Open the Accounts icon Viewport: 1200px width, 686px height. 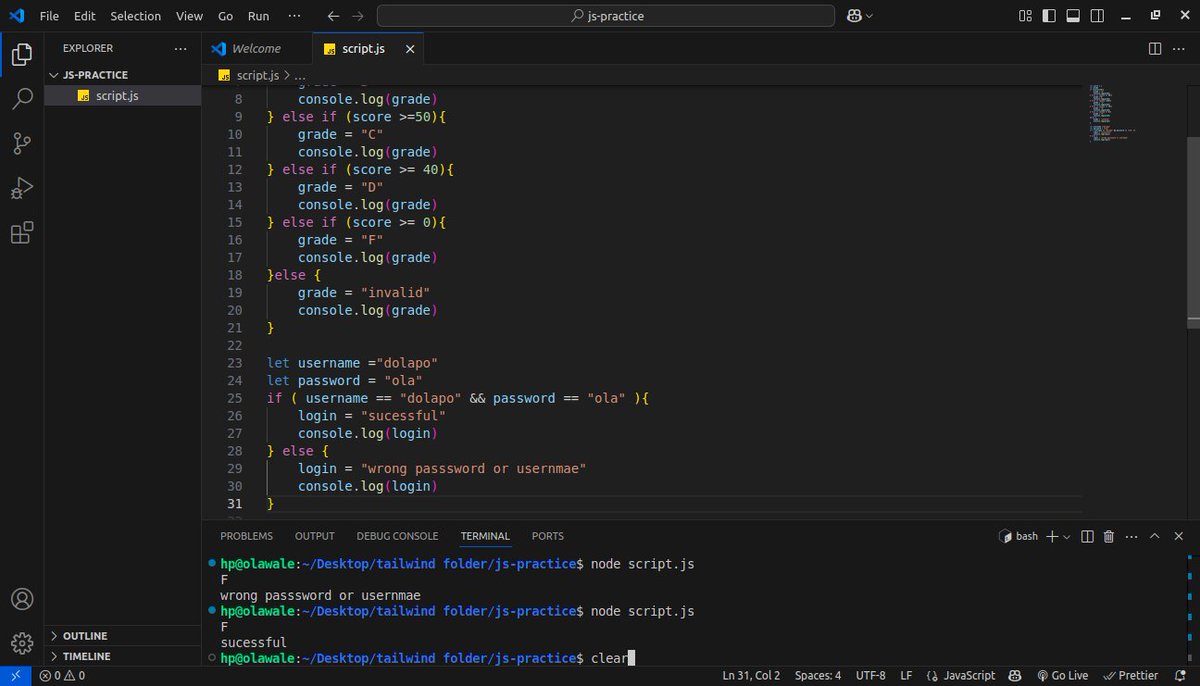(x=22, y=598)
